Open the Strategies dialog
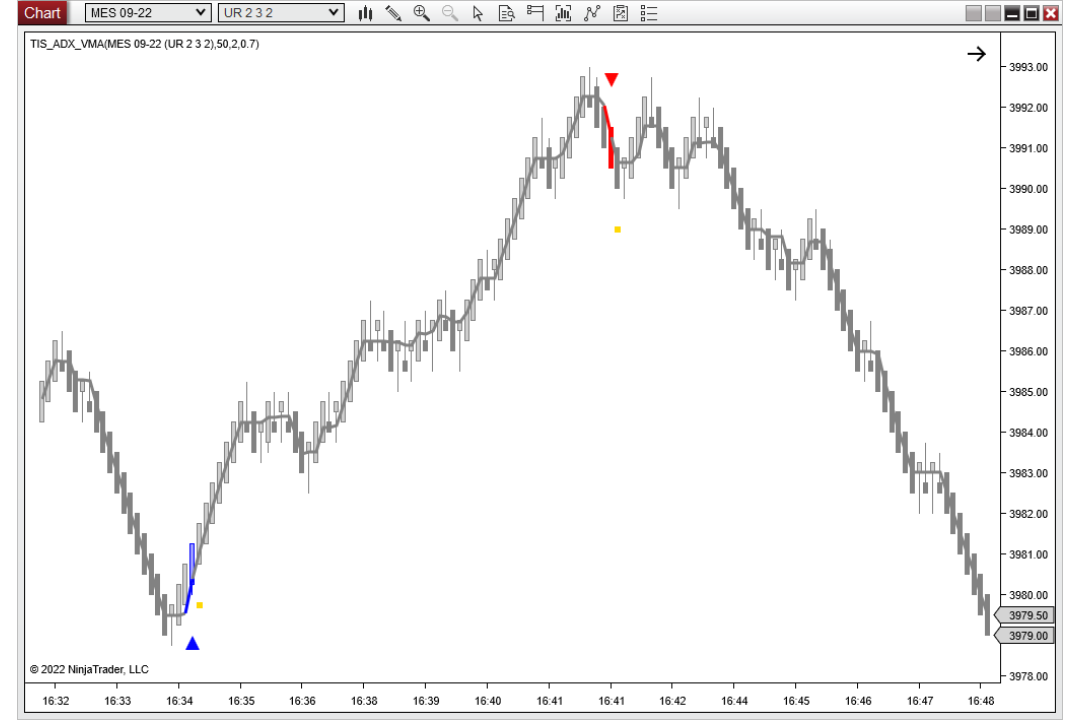This screenshot has height=720, width=1080. point(621,13)
